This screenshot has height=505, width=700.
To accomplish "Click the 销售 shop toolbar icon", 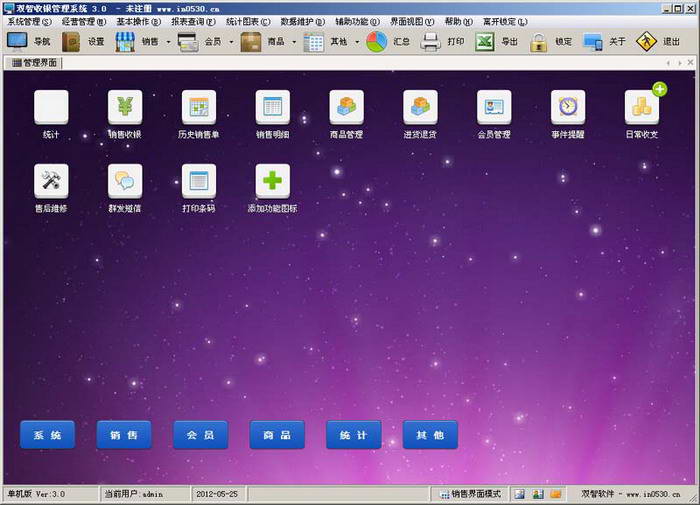I will [125, 42].
